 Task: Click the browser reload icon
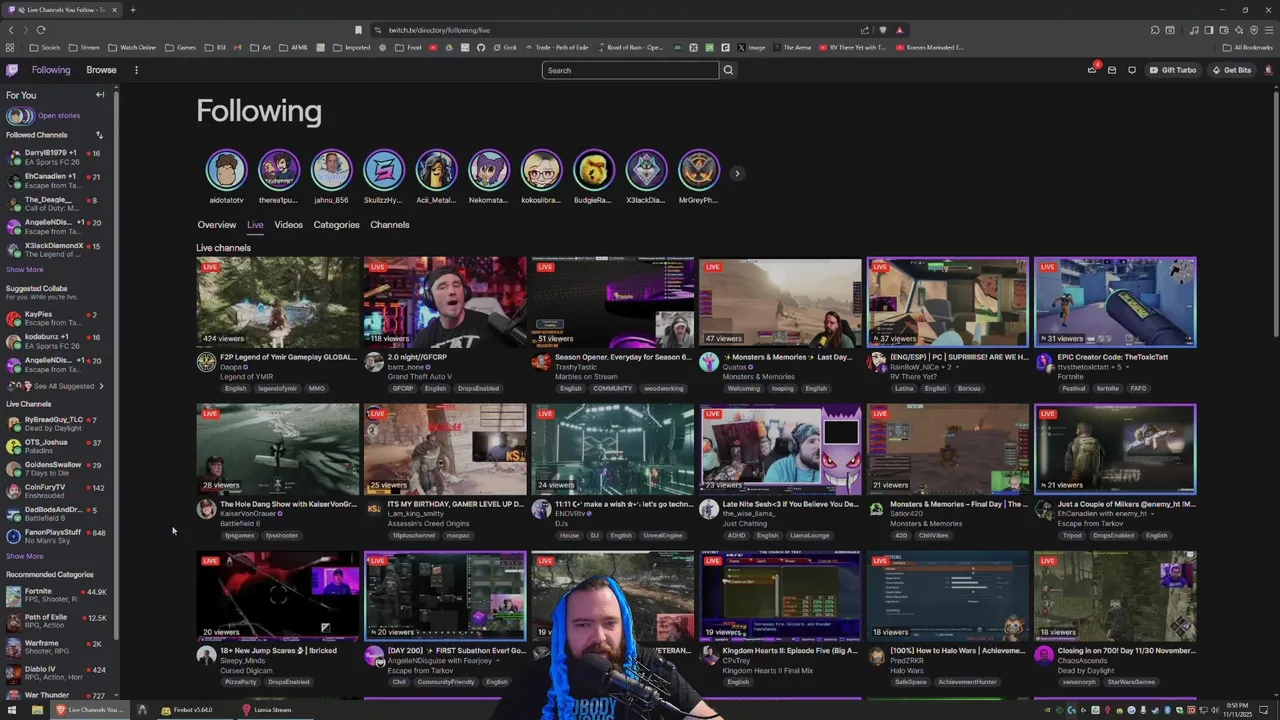[x=41, y=30]
